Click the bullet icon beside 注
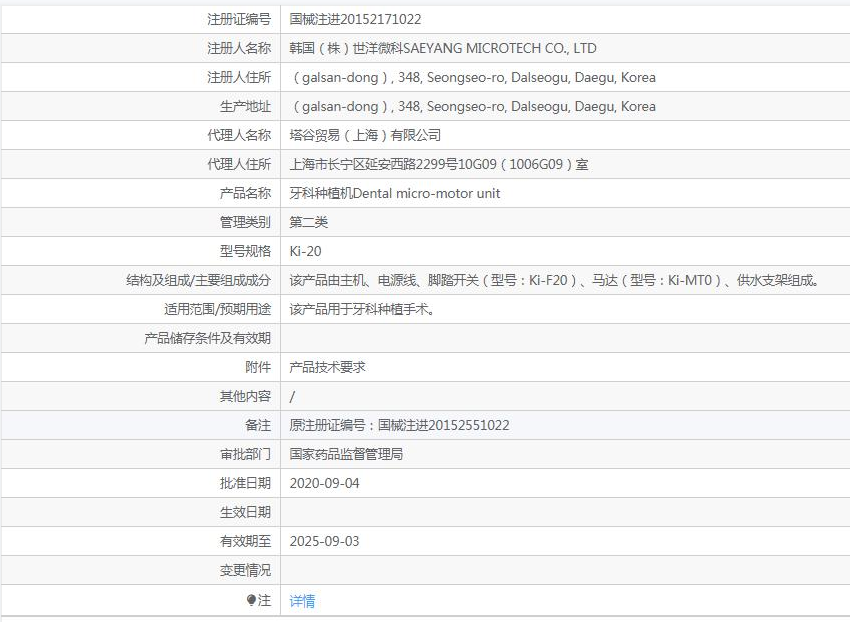The width and height of the screenshot is (850, 622). pos(251,600)
